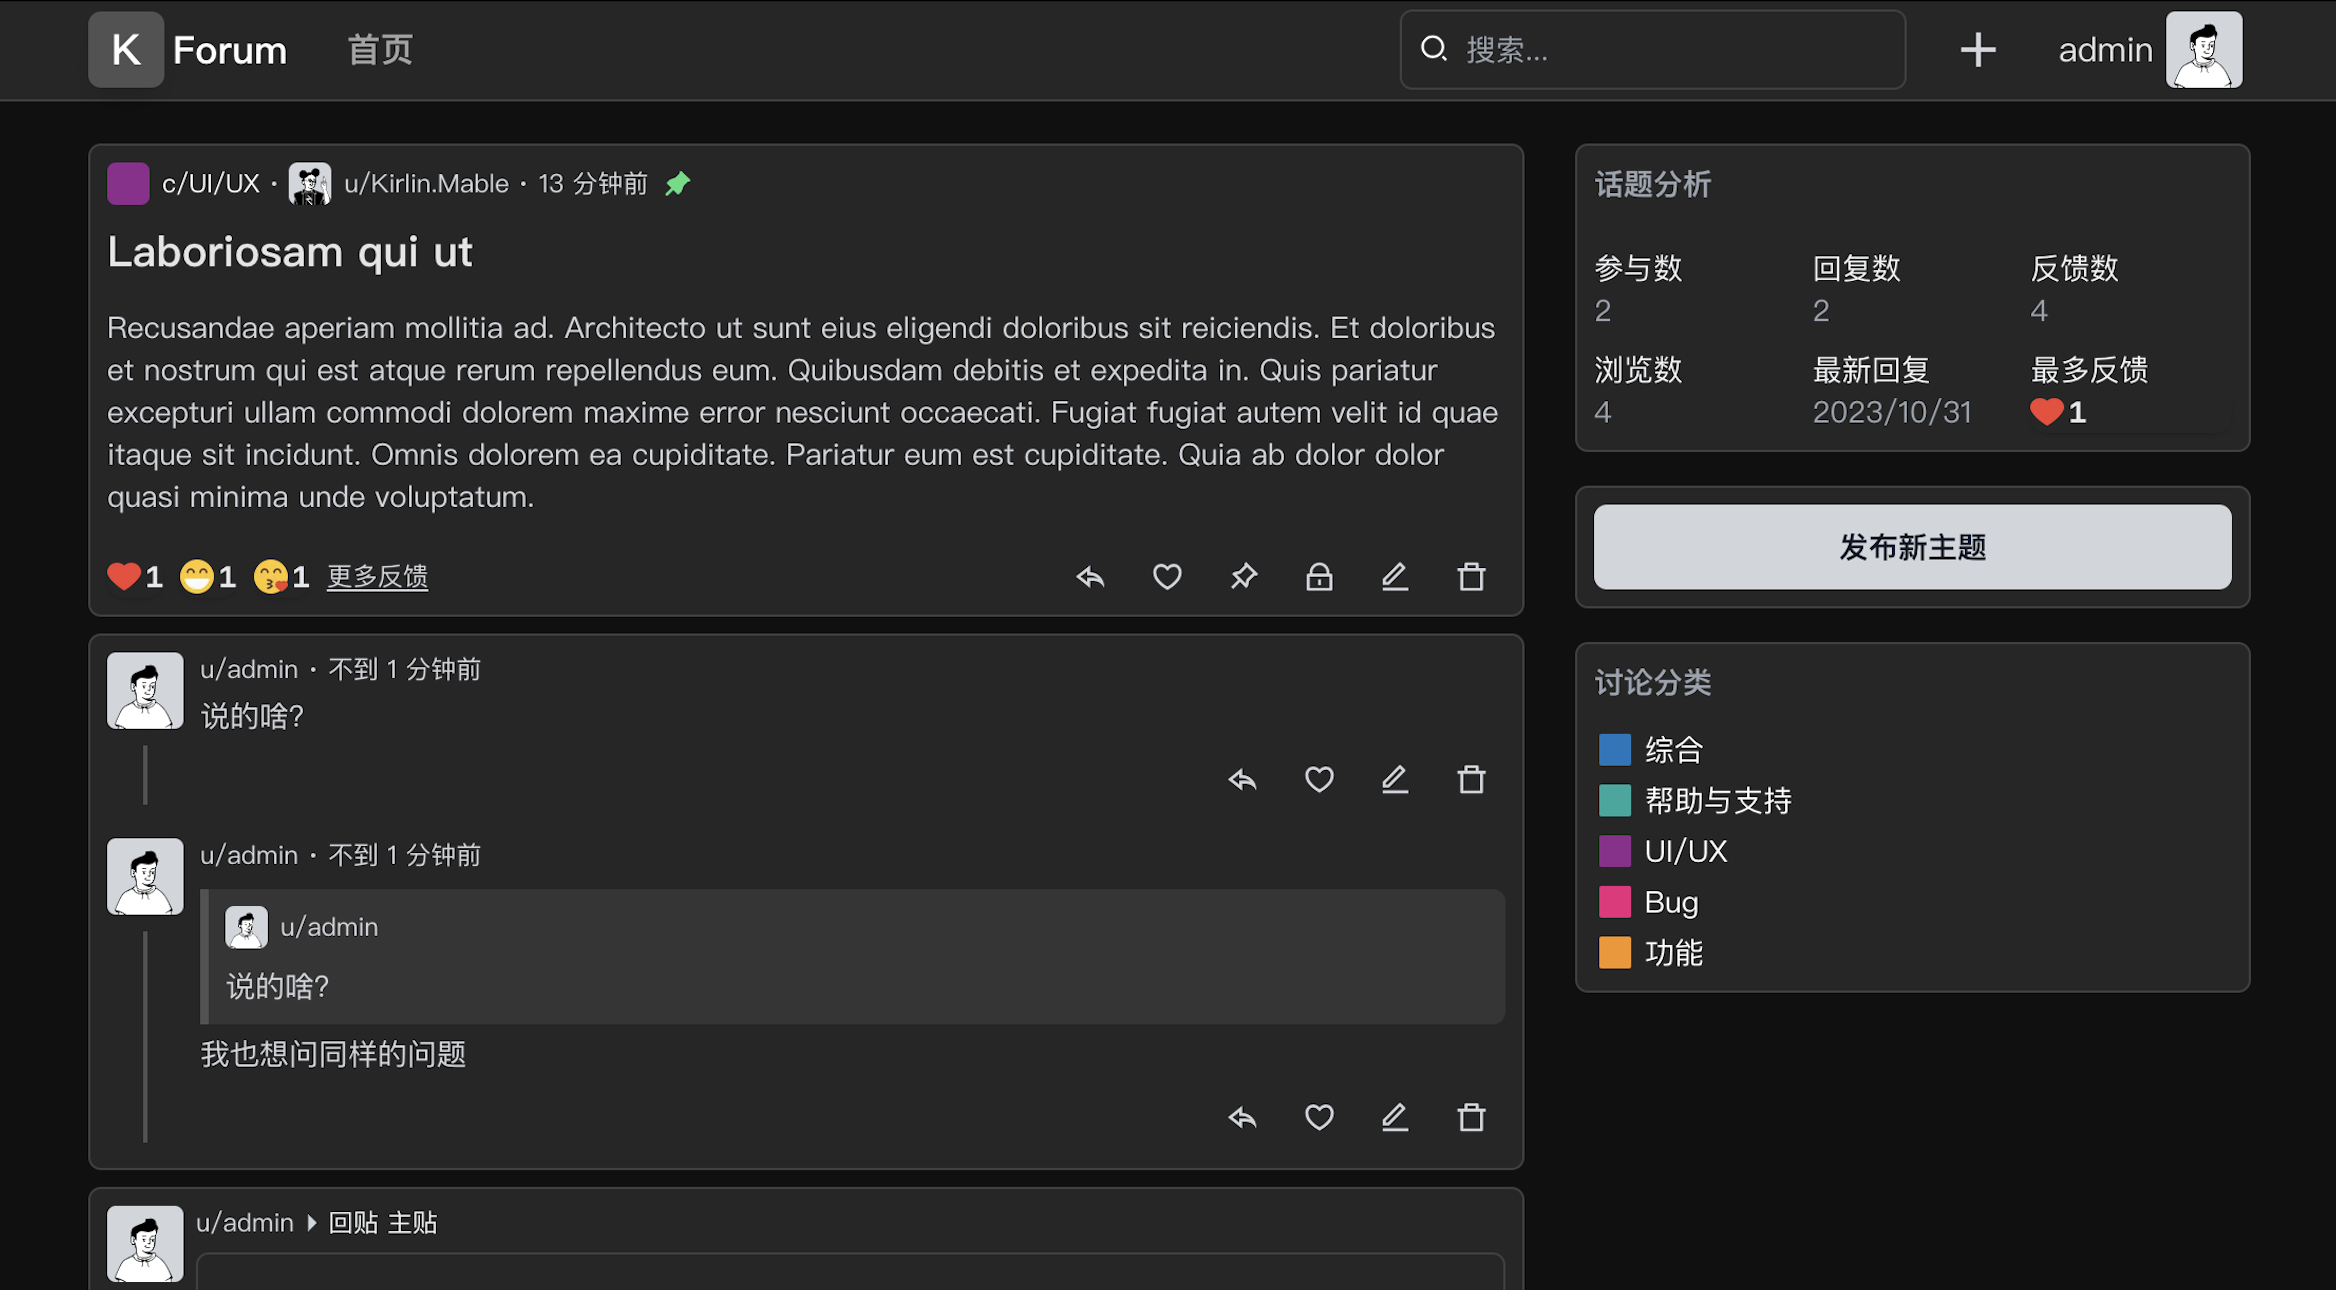Open u/Kirlin.Mable profile link
The image size is (2336, 1290).
(x=426, y=184)
